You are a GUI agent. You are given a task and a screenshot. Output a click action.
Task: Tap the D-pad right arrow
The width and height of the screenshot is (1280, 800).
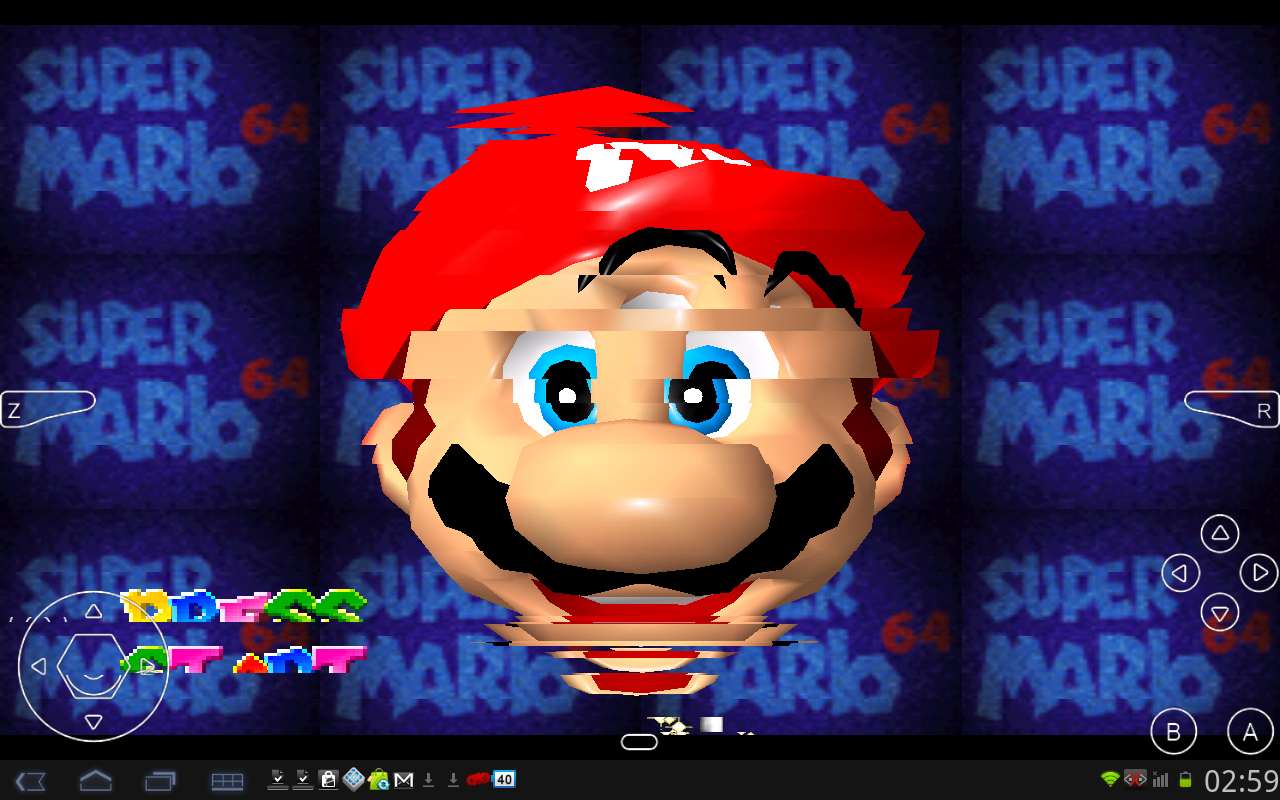pos(148,666)
